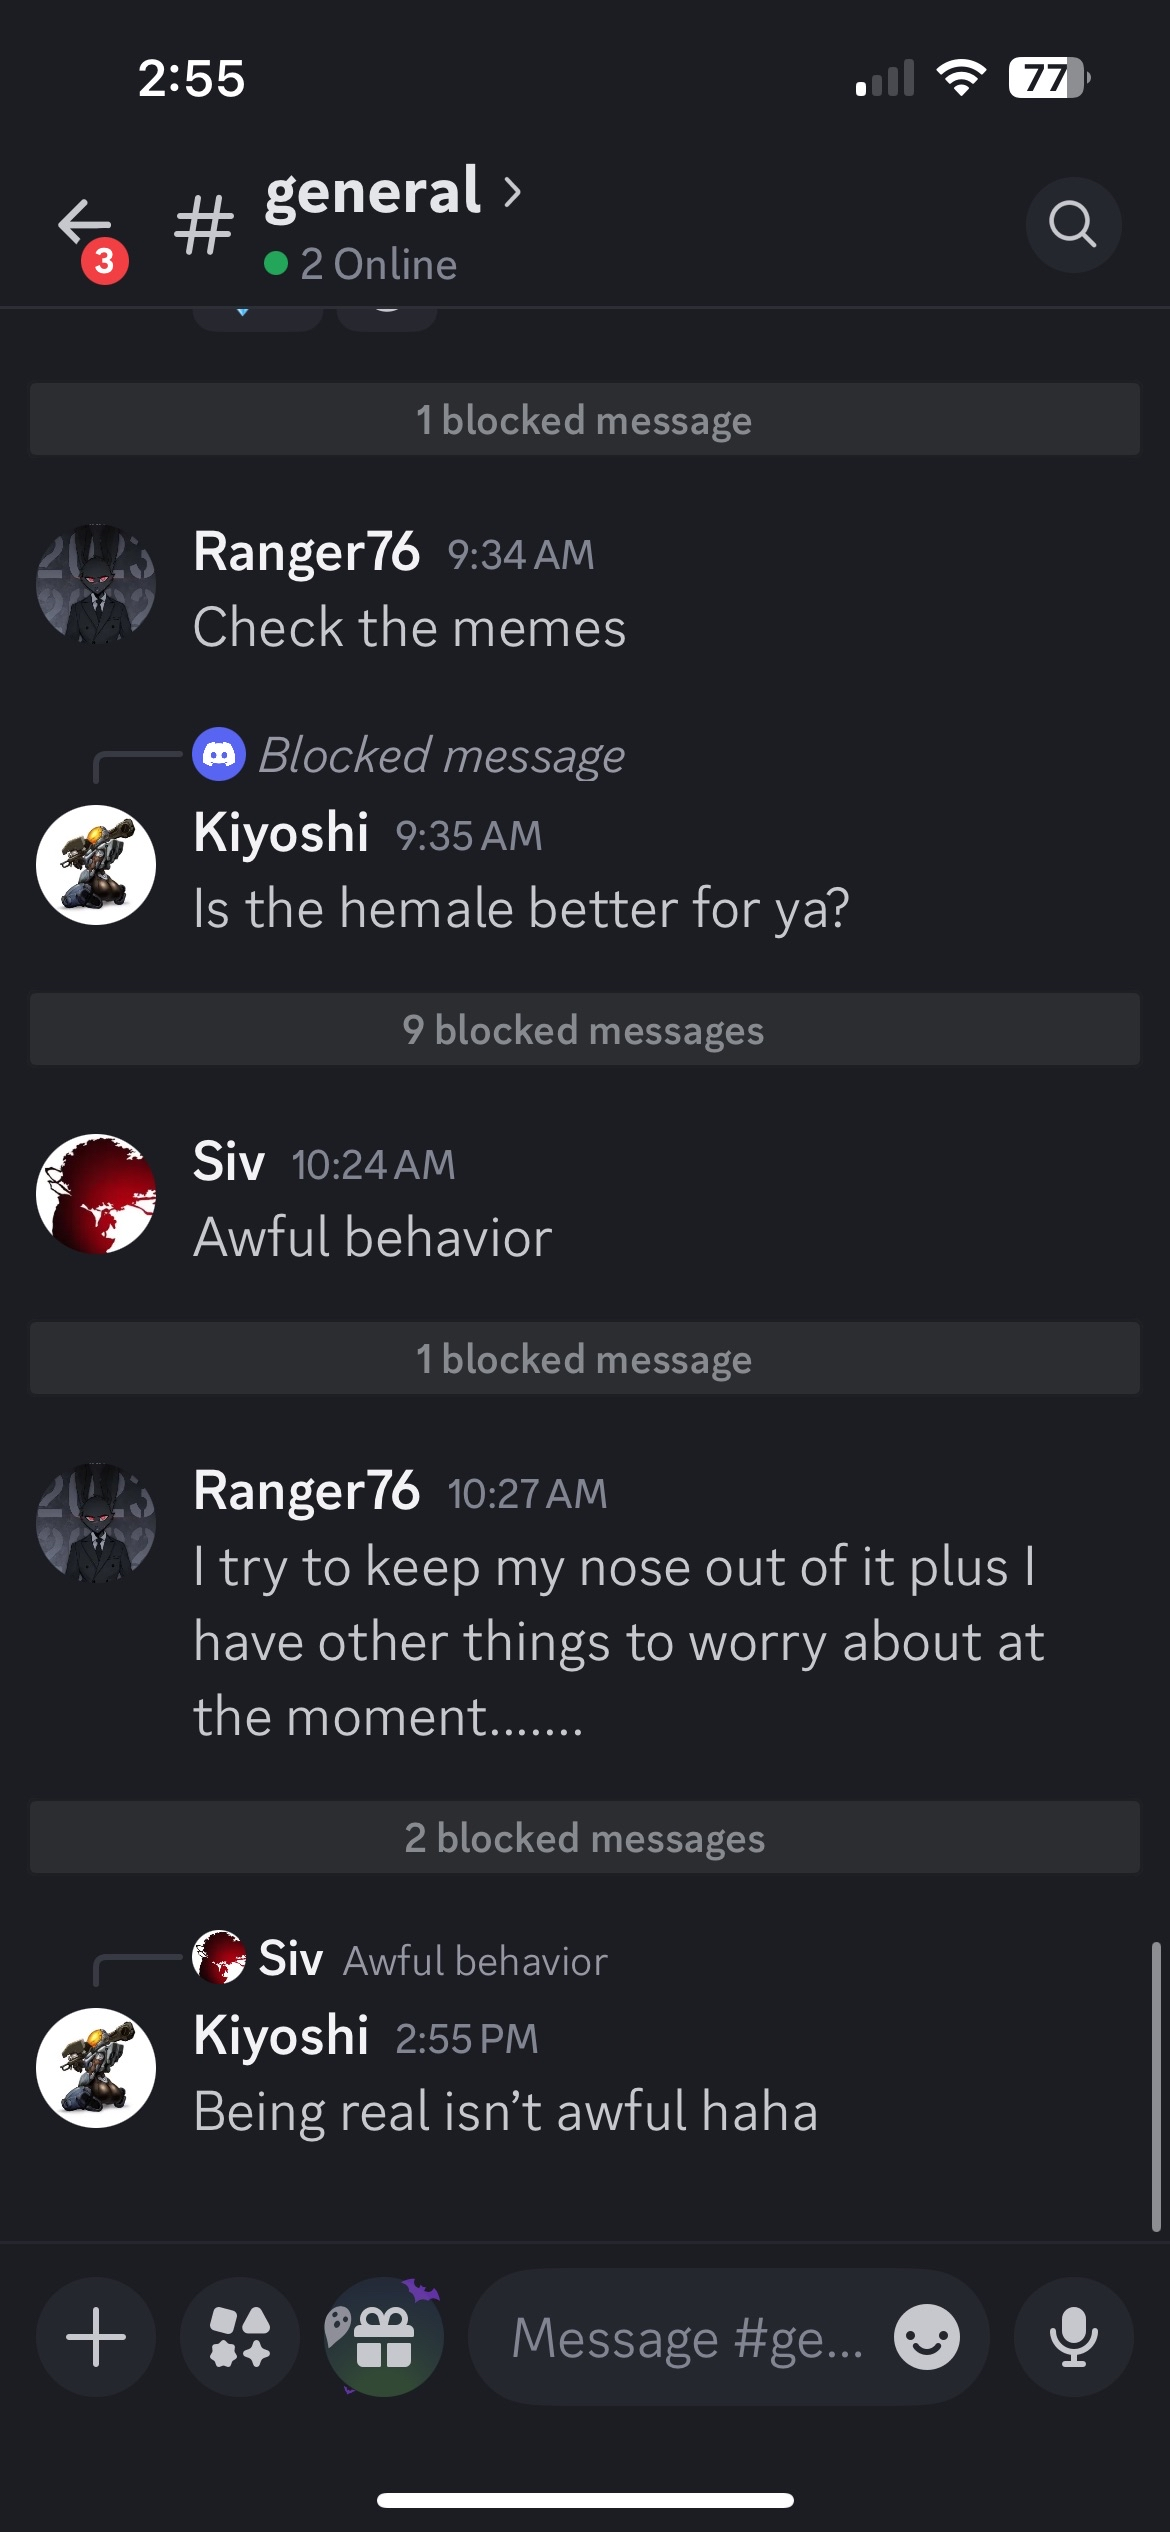Tap the 'Blocked message' reply preview

point(441,756)
